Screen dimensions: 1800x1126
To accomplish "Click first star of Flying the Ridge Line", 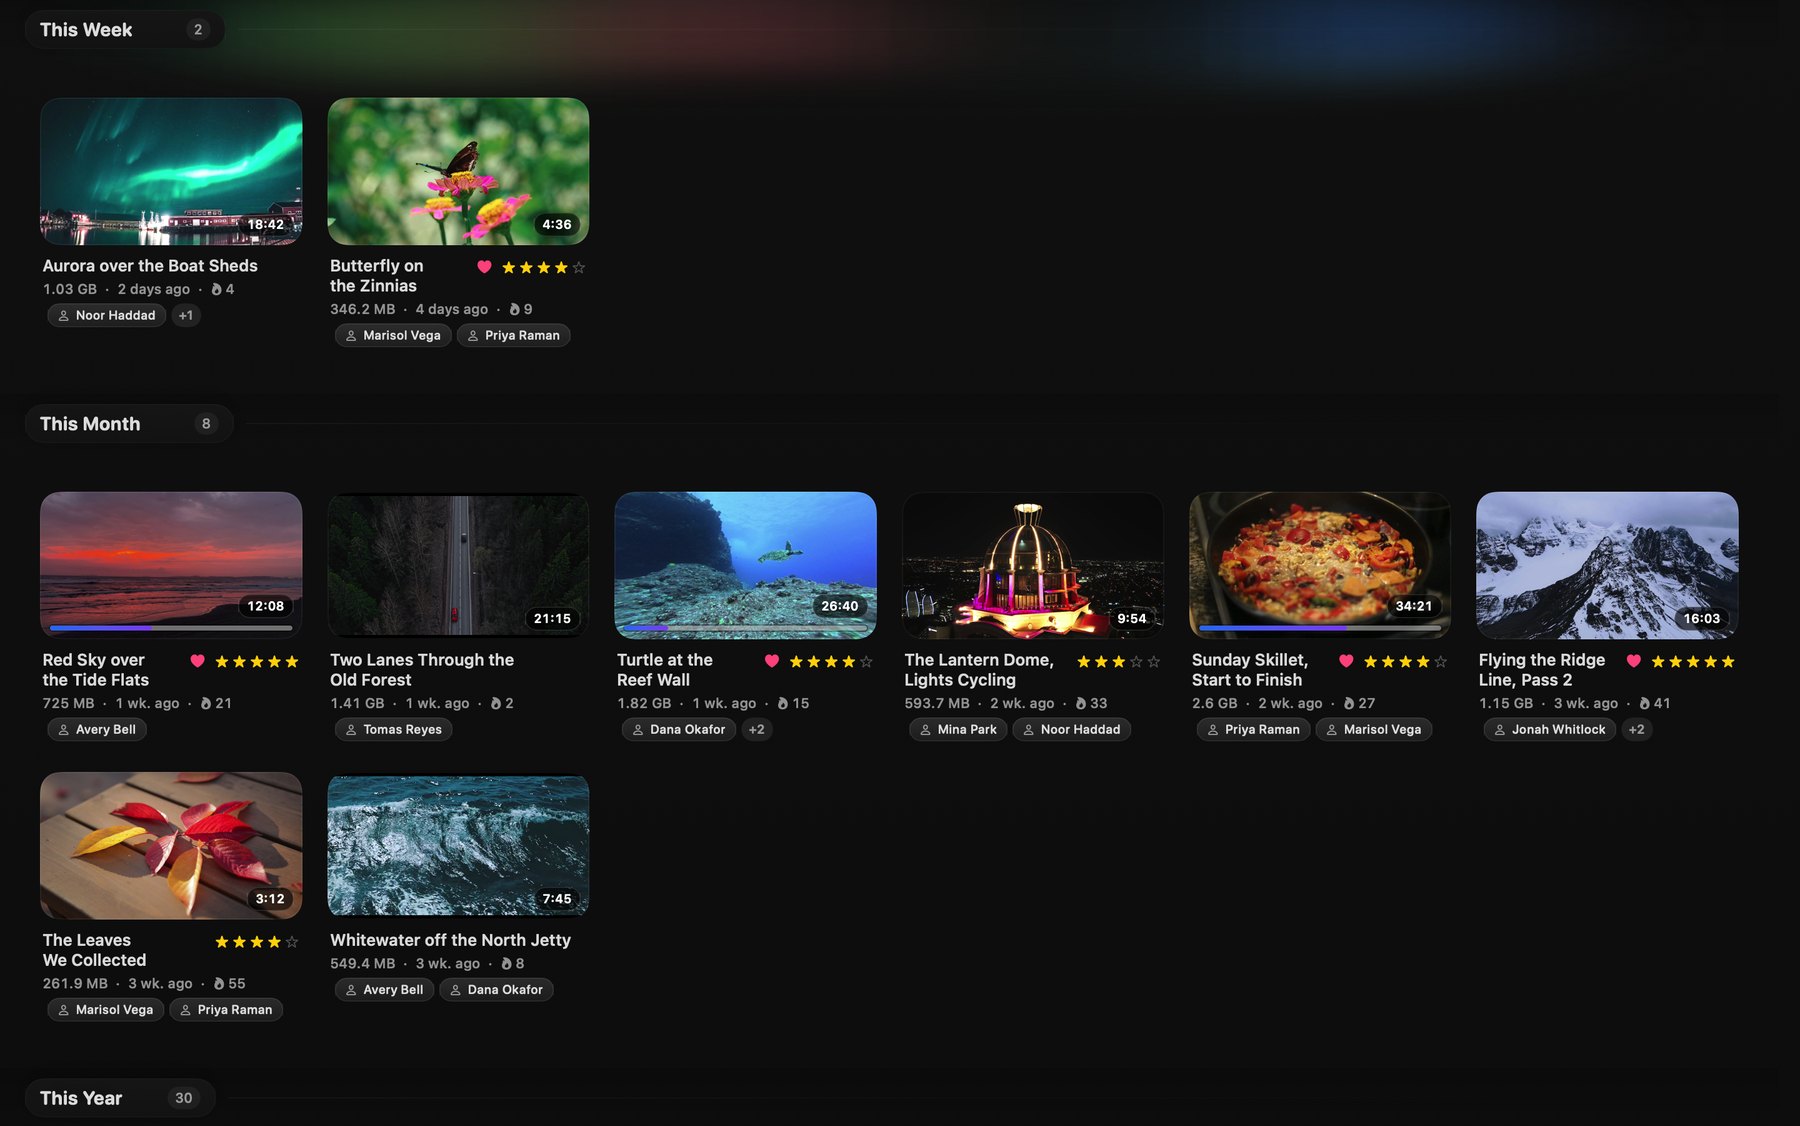I will pos(1658,661).
